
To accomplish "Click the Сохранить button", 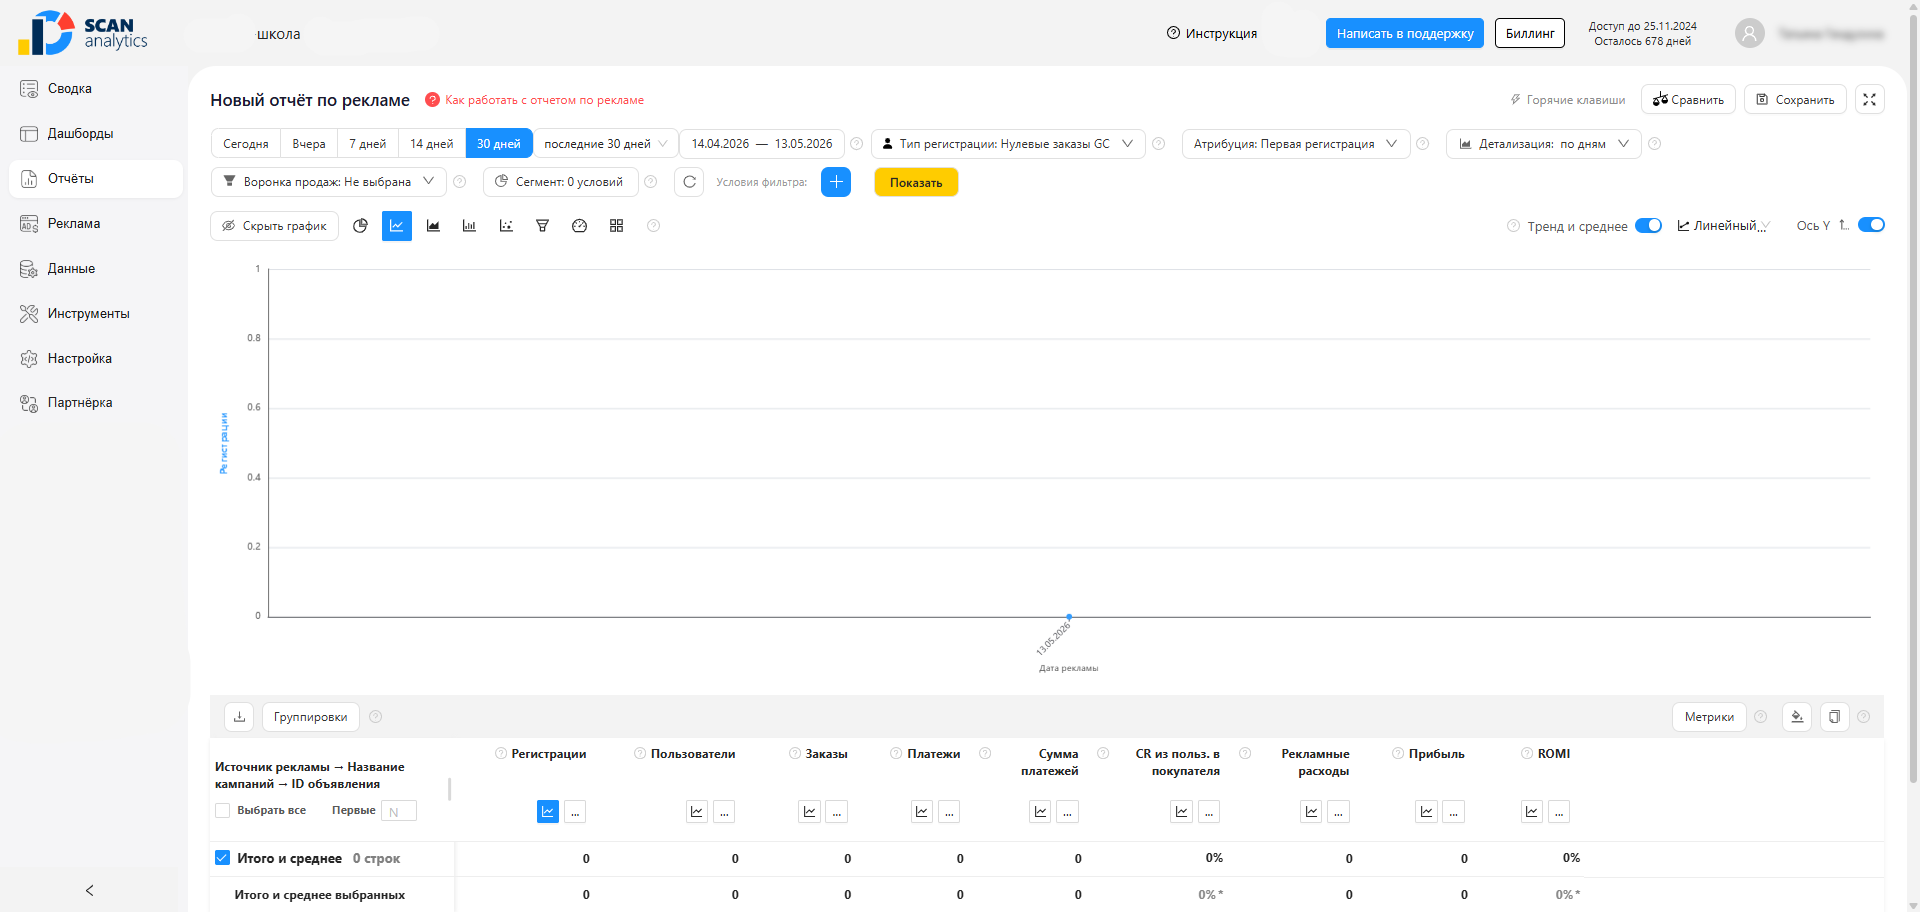I will (x=1795, y=99).
